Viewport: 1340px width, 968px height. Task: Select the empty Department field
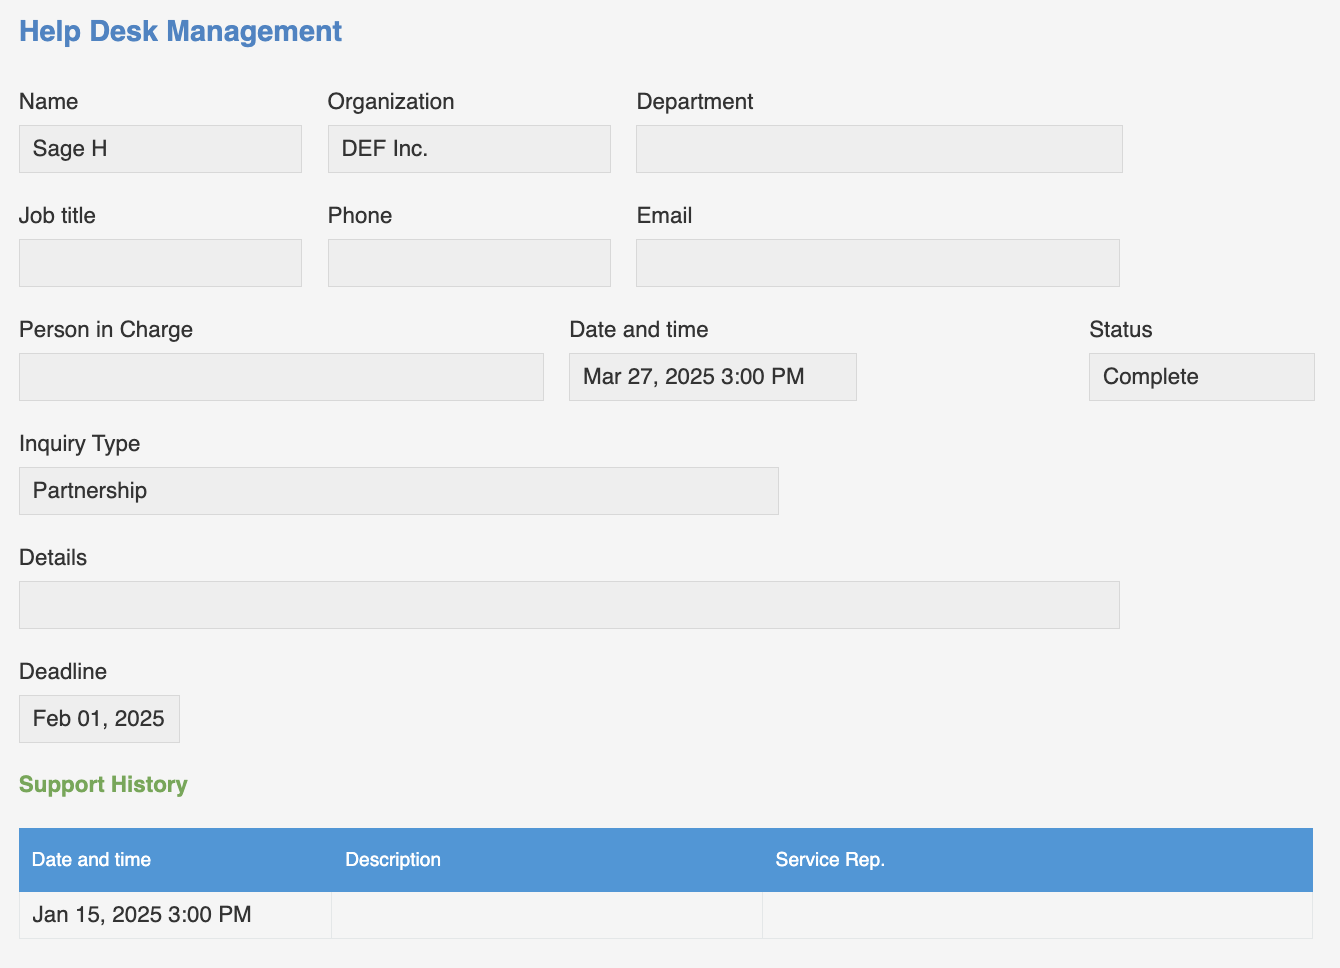pyautogui.click(x=879, y=149)
